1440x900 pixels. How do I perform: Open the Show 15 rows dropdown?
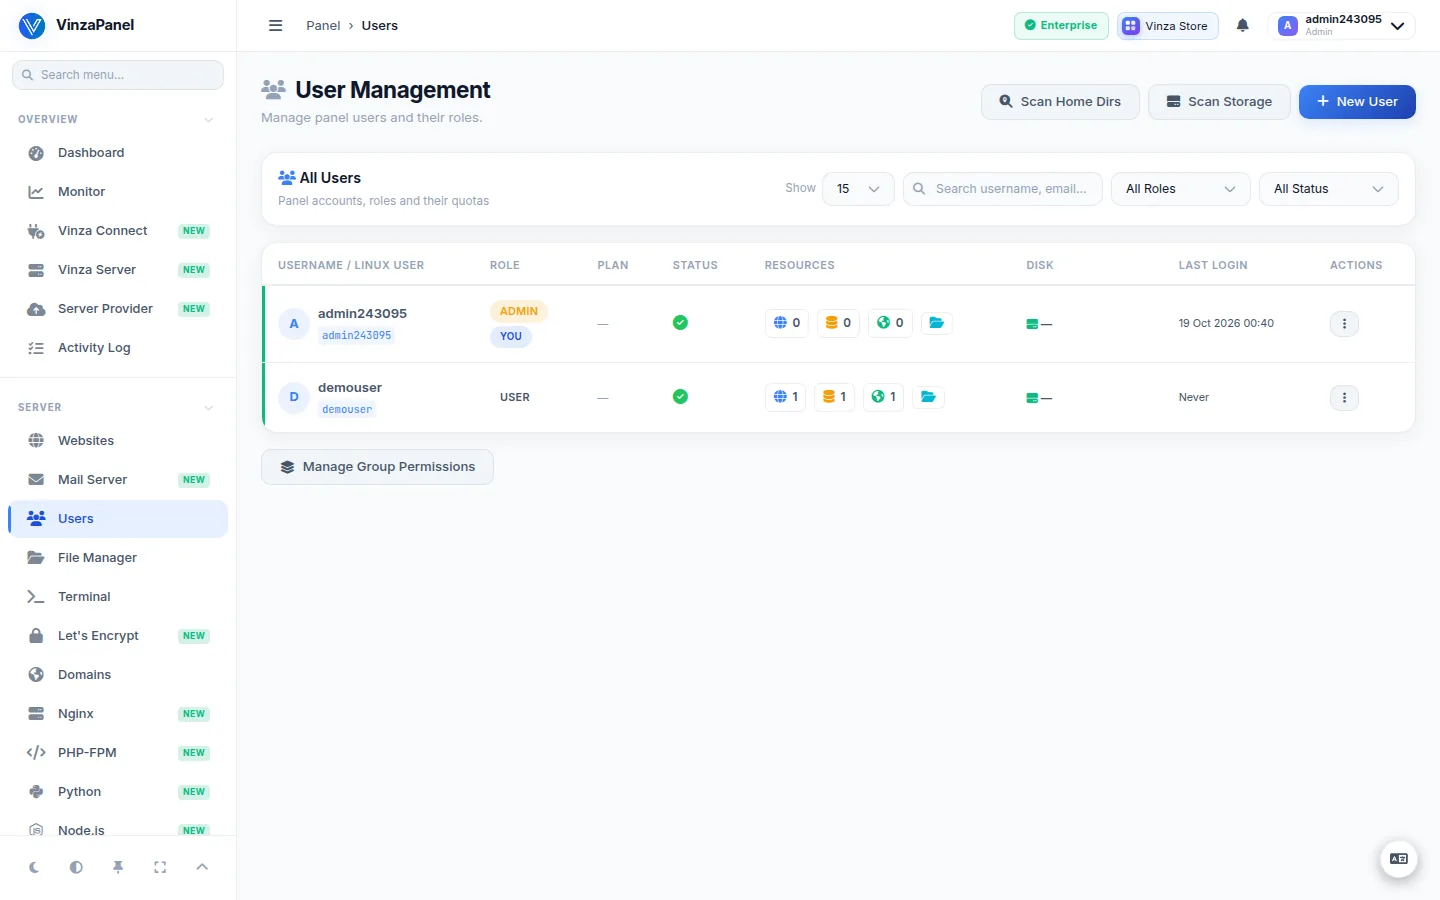[x=858, y=189]
